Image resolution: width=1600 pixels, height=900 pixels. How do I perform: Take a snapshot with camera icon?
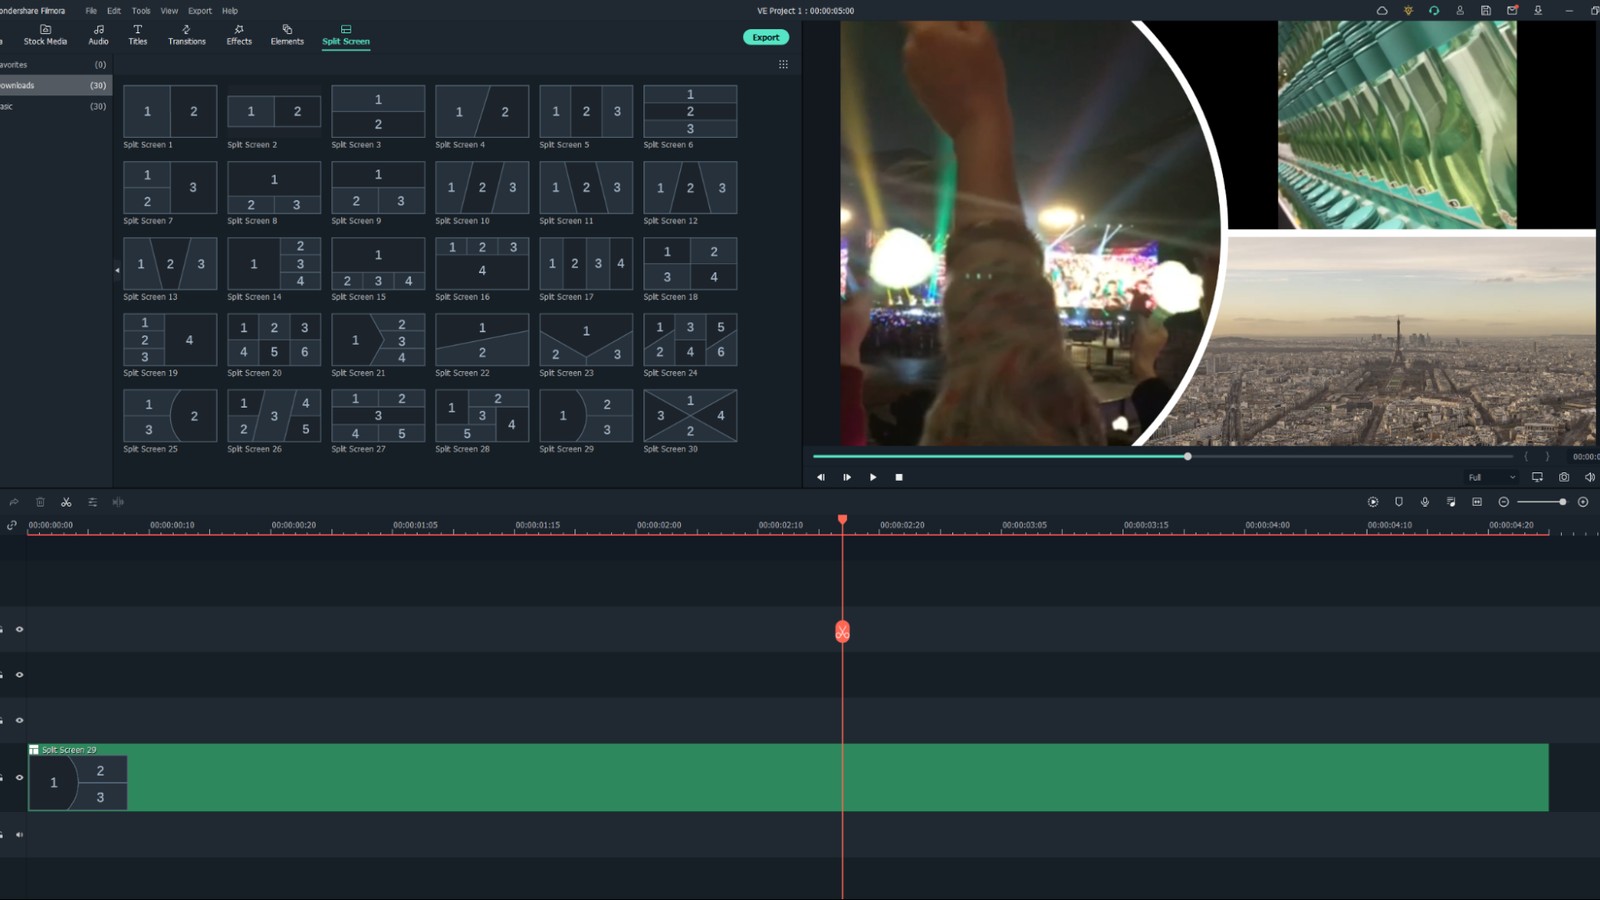click(1564, 477)
